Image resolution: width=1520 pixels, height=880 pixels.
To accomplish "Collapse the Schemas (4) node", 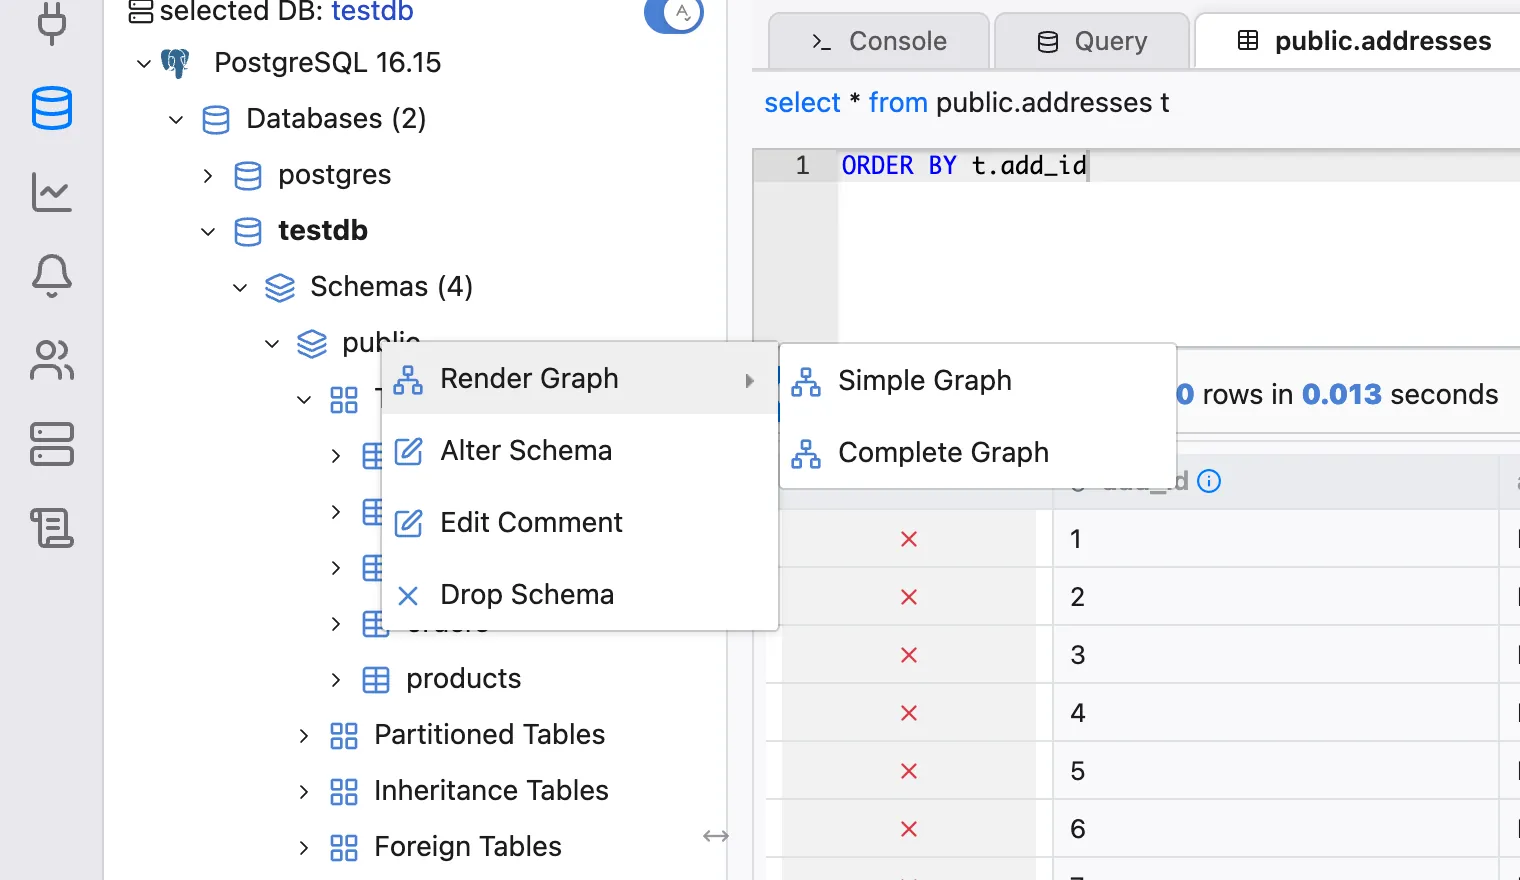I will (240, 287).
